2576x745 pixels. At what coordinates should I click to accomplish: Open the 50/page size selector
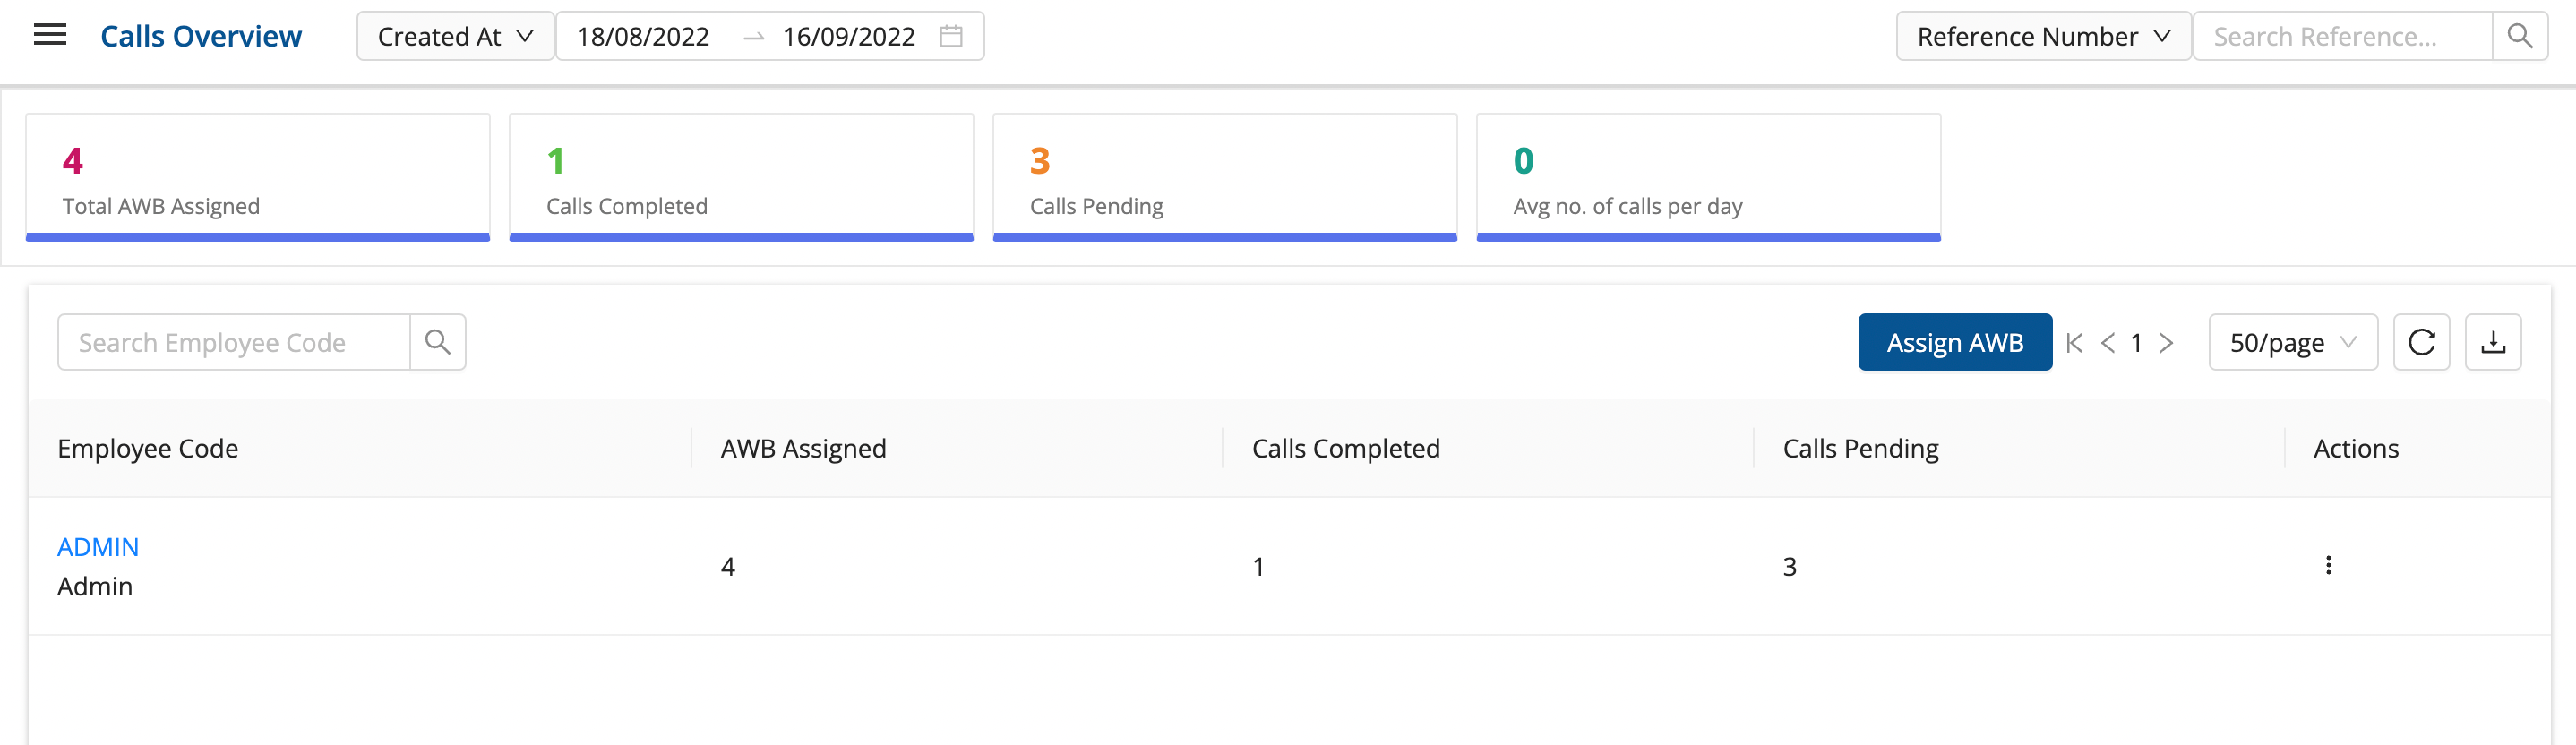coord(2292,342)
